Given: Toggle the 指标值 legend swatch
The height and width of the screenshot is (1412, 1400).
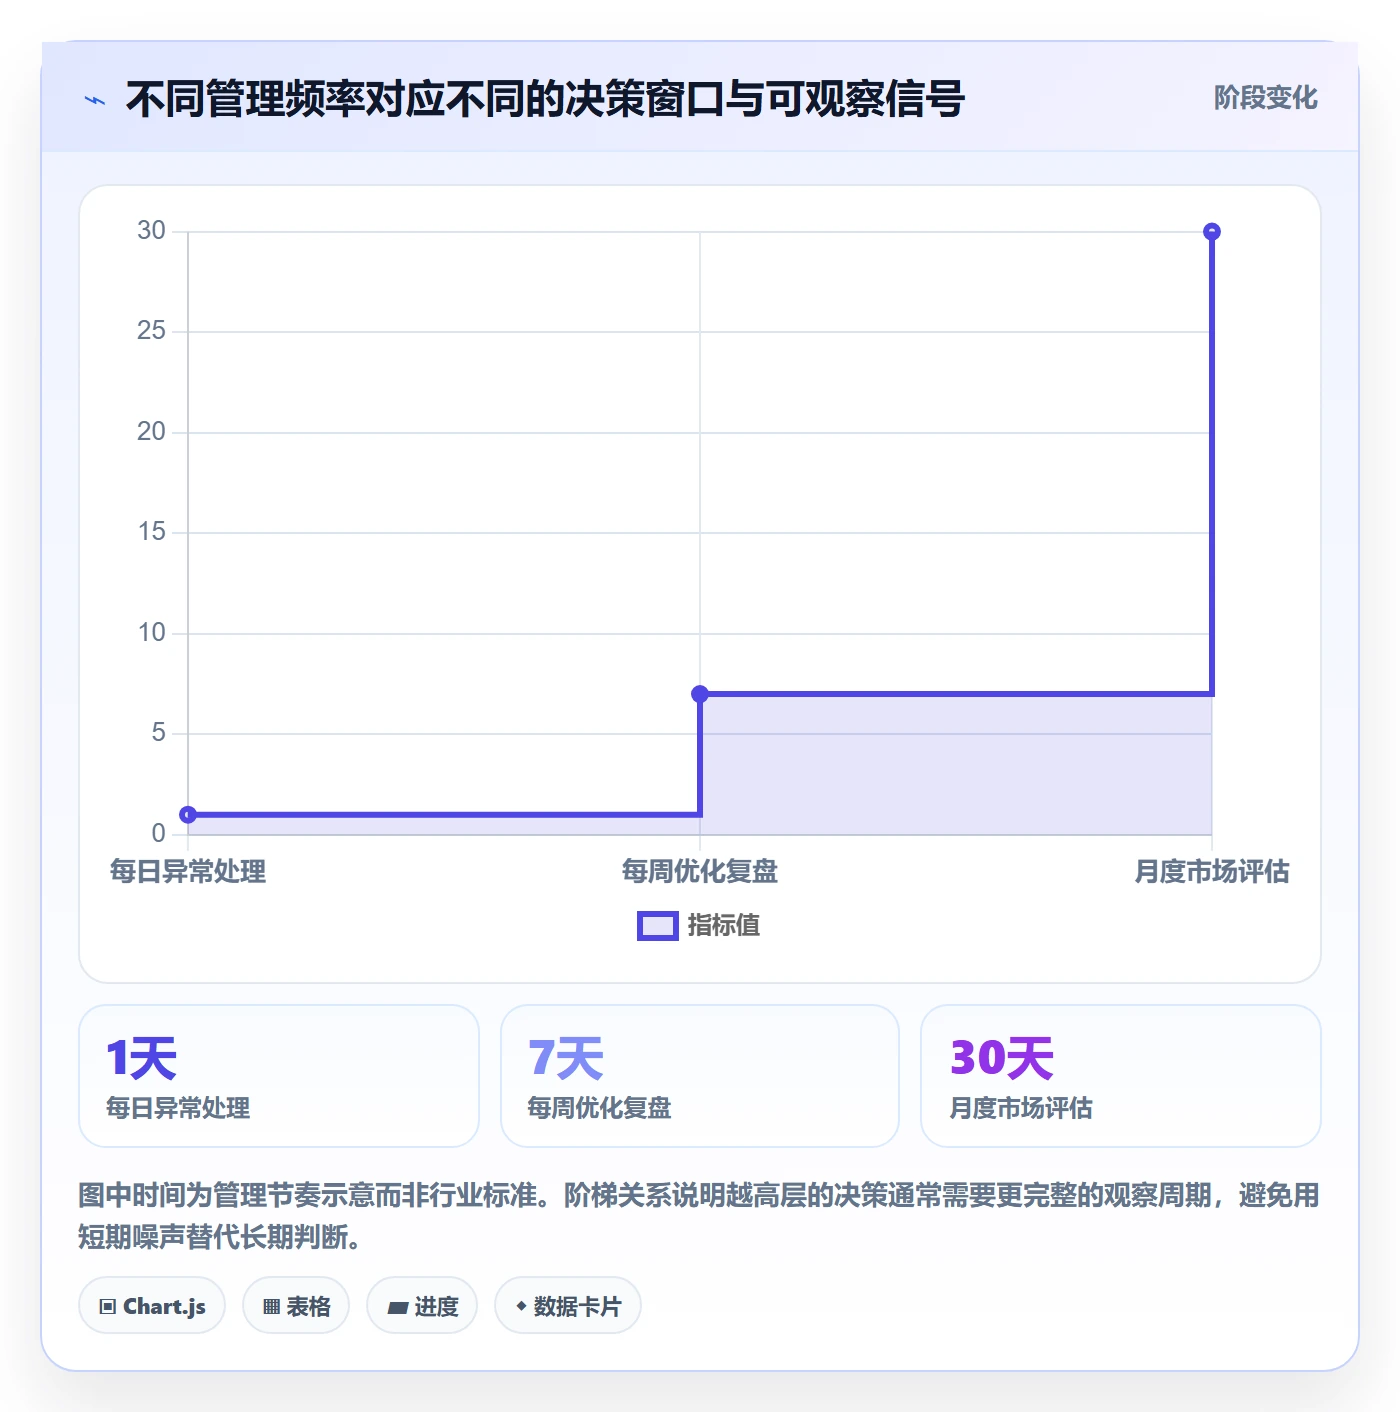Looking at the screenshot, I should [x=658, y=926].
